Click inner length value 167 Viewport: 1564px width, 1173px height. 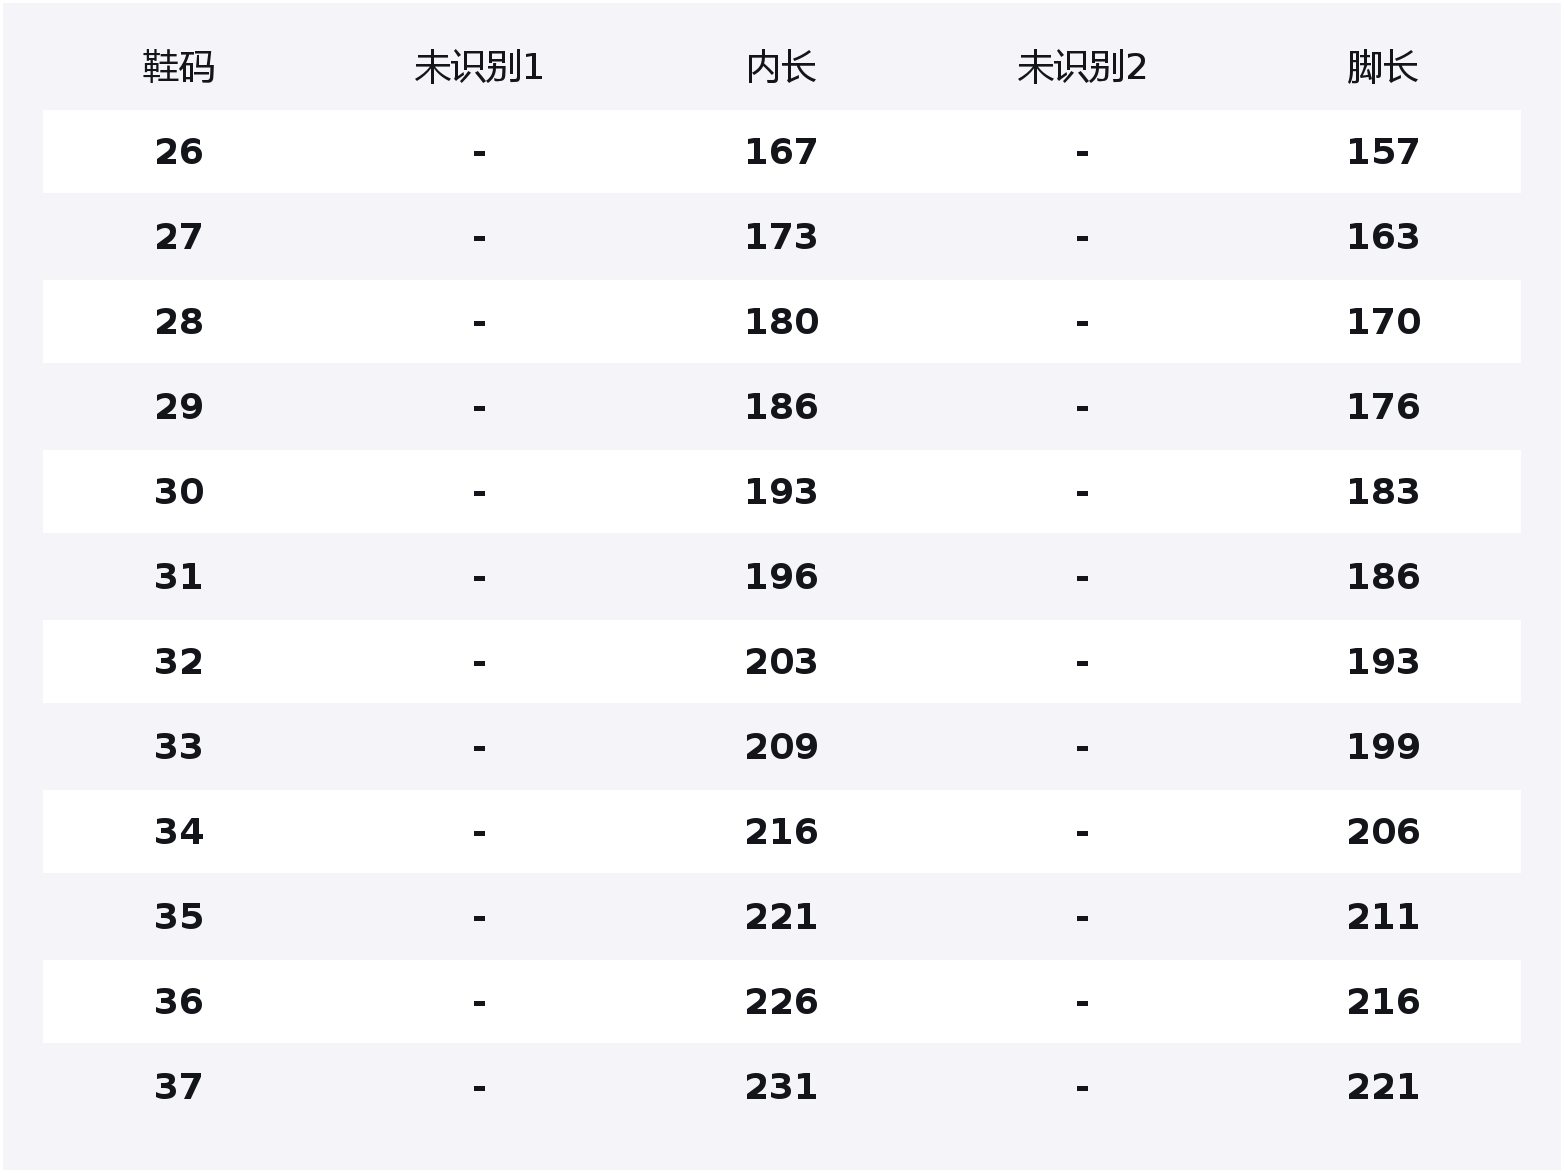coord(781,152)
